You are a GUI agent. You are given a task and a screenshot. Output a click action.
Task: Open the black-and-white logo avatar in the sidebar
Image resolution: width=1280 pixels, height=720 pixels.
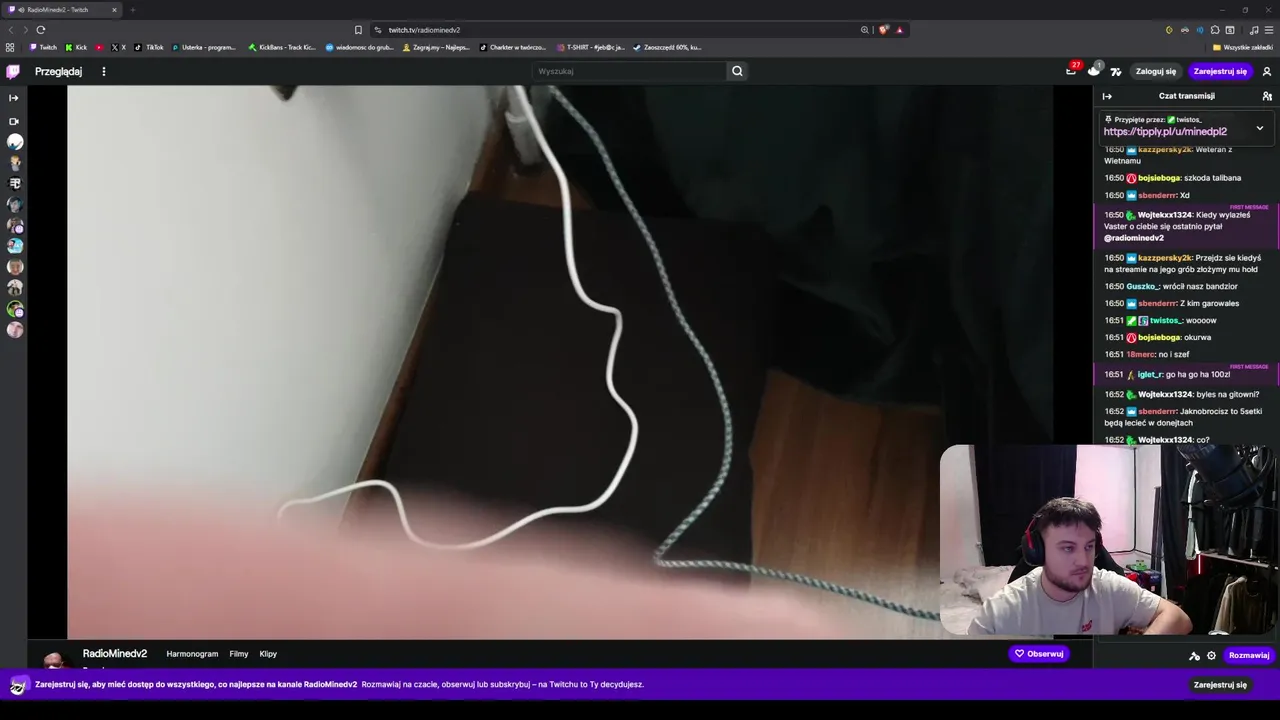15,184
